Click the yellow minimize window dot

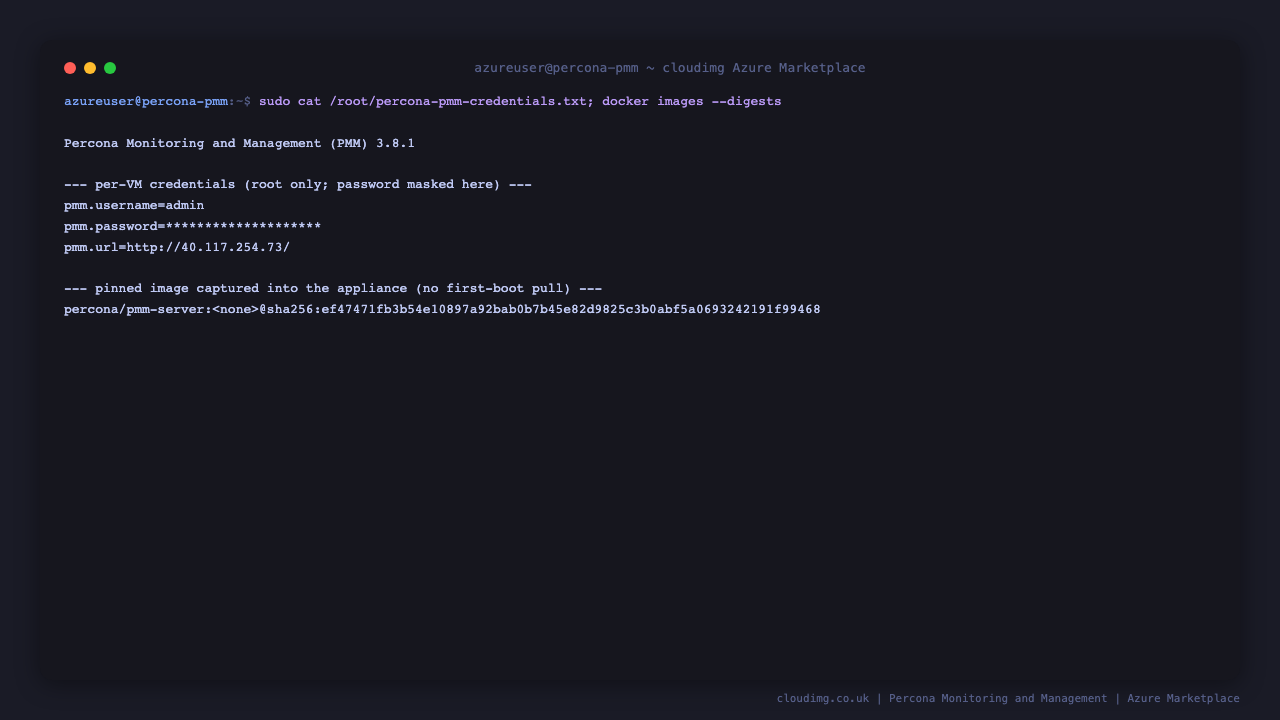(90, 68)
